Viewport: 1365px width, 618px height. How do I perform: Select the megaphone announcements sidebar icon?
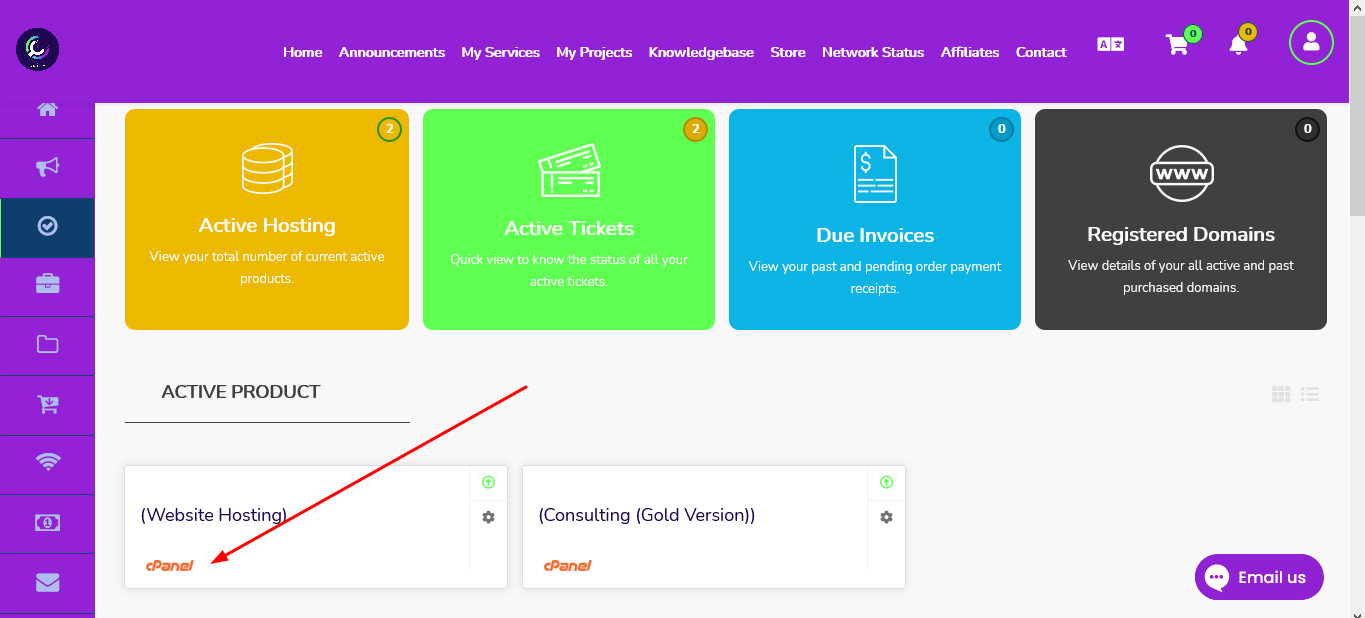pyautogui.click(x=47, y=167)
